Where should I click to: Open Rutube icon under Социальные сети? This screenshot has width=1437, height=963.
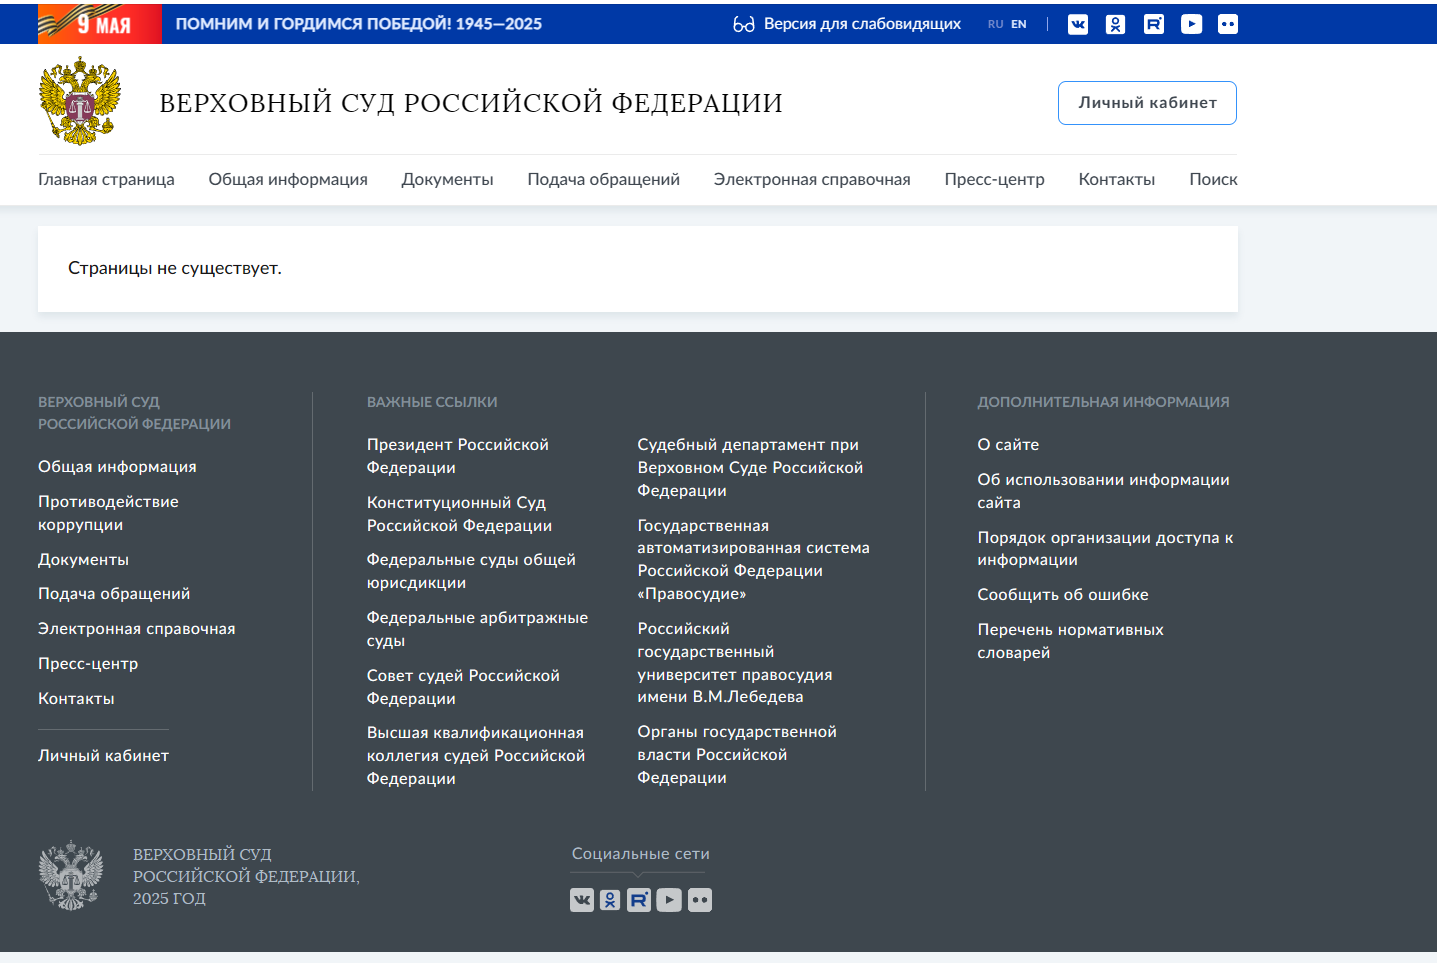pyautogui.click(x=639, y=900)
